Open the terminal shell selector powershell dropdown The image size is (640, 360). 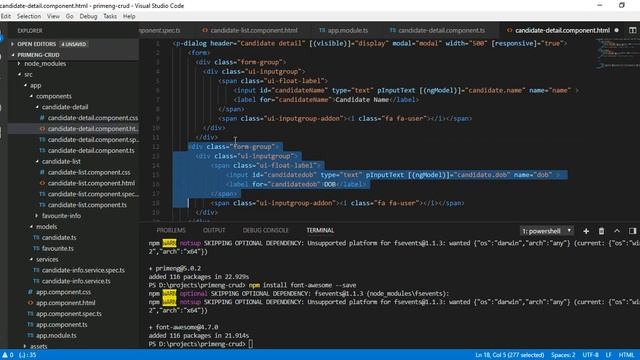click(x=547, y=231)
